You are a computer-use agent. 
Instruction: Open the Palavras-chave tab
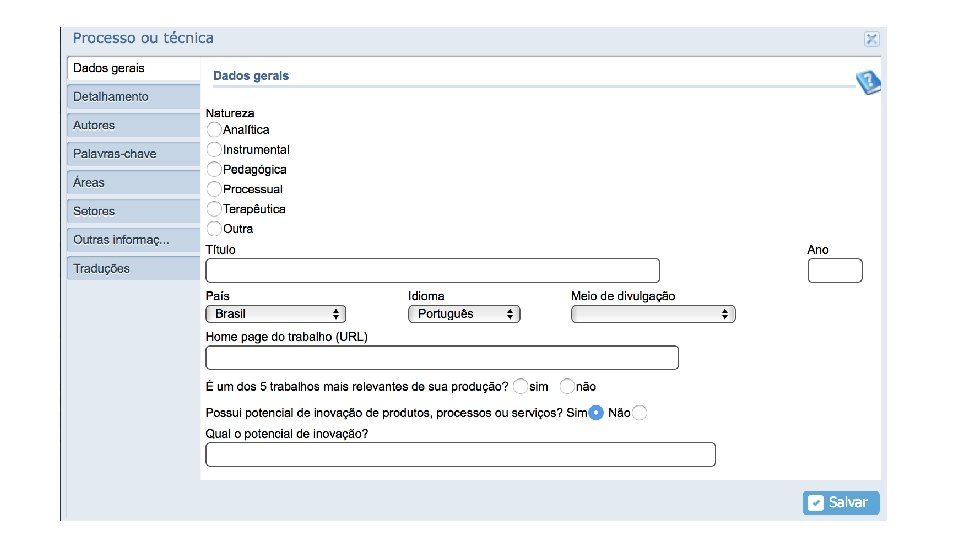coord(133,154)
